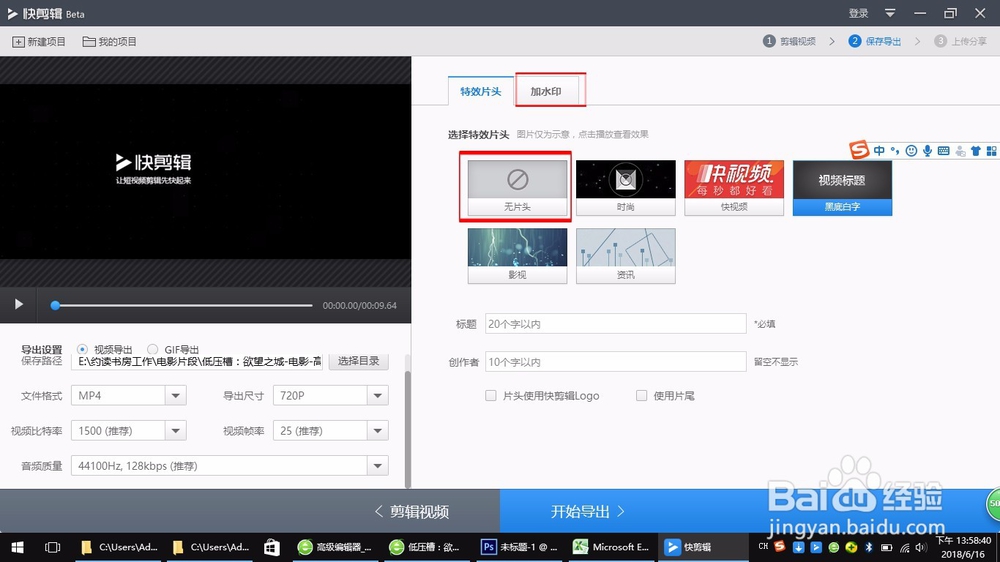Click the 标题 title input field

tap(615, 323)
